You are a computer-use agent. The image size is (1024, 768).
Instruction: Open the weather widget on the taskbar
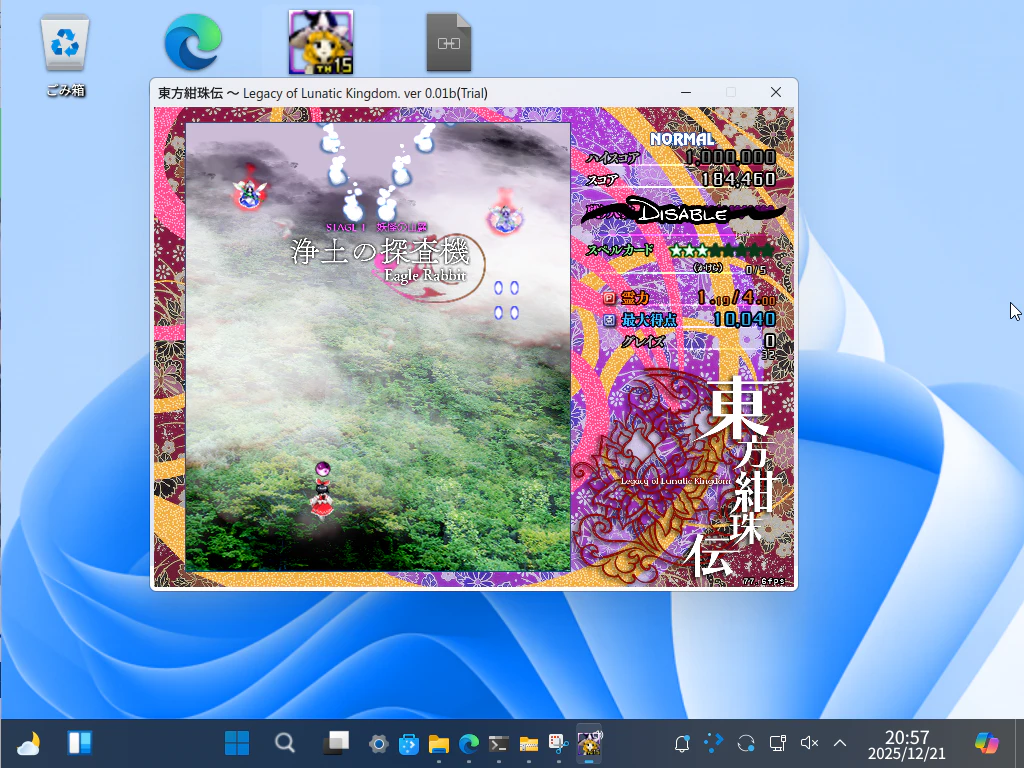(28, 743)
